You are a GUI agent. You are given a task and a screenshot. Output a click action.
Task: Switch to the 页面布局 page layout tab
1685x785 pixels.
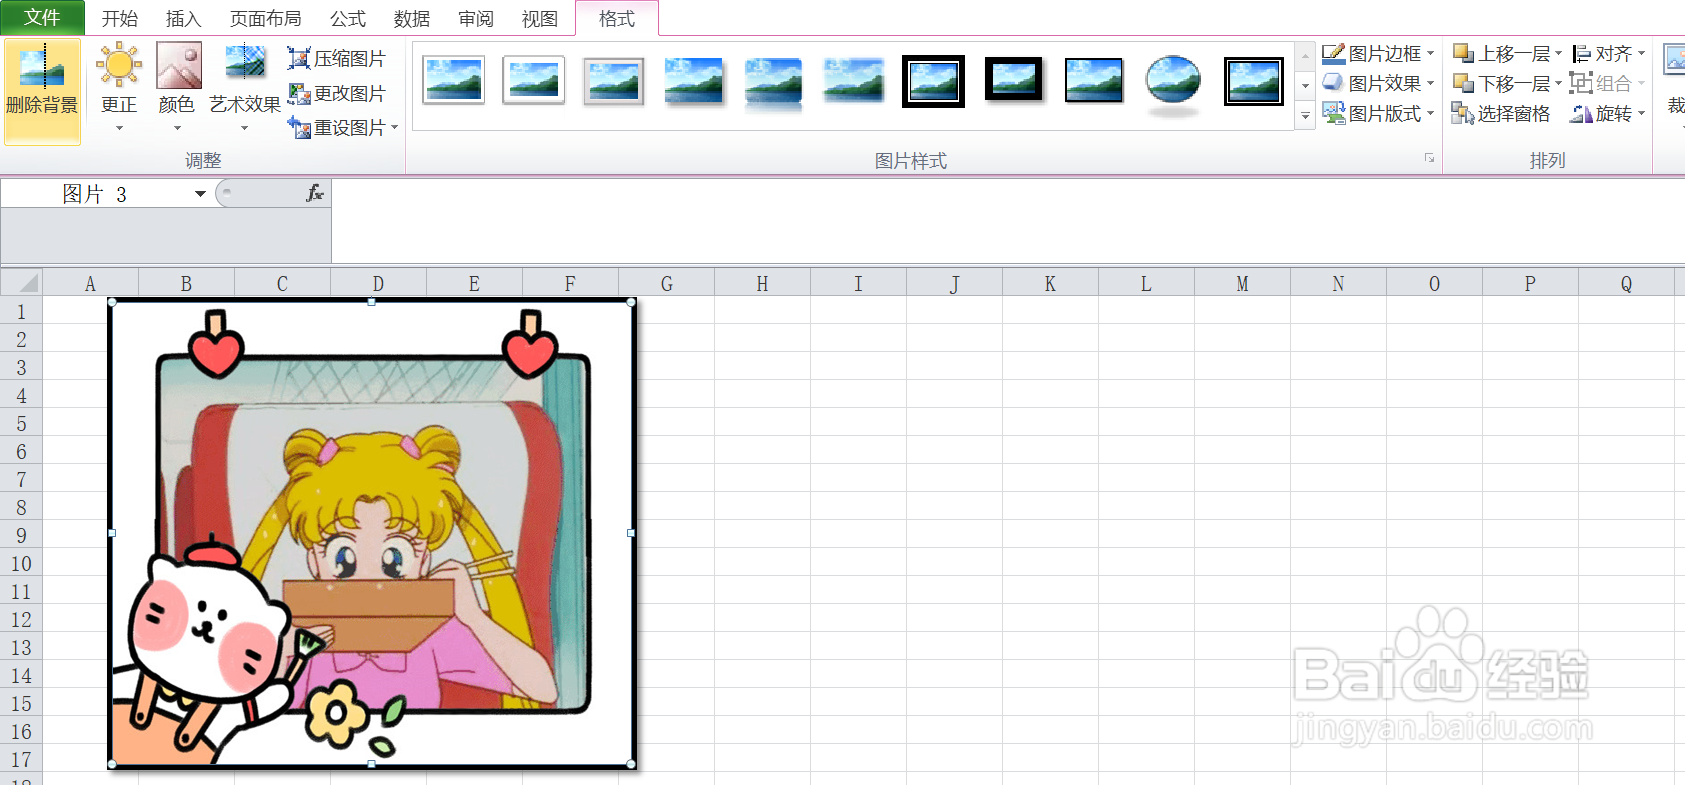coord(265,19)
